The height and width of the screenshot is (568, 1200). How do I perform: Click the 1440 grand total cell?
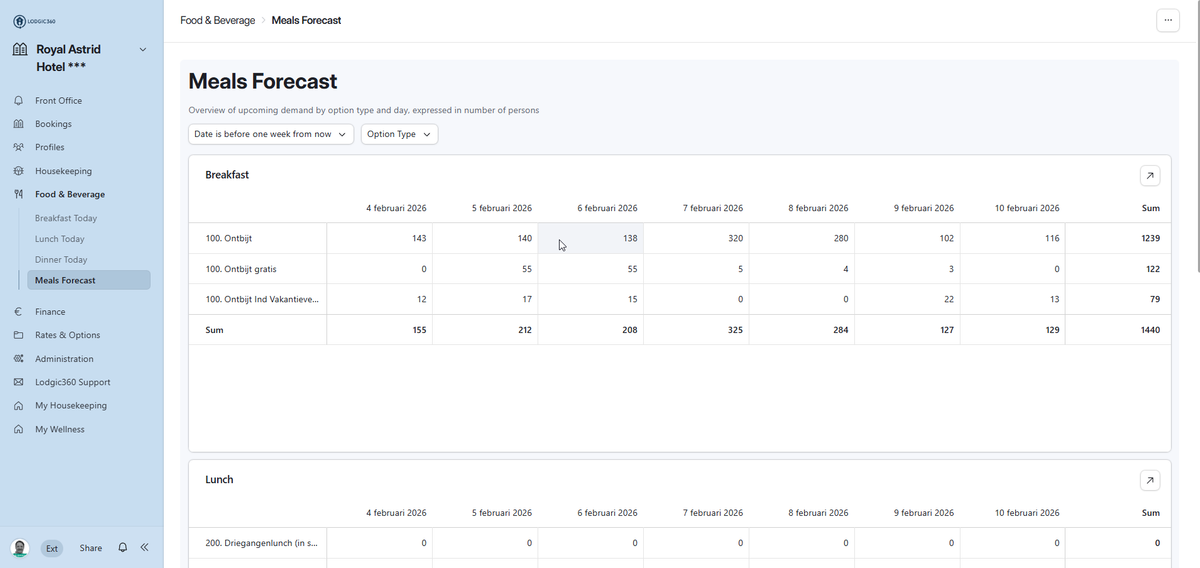coord(1118,329)
